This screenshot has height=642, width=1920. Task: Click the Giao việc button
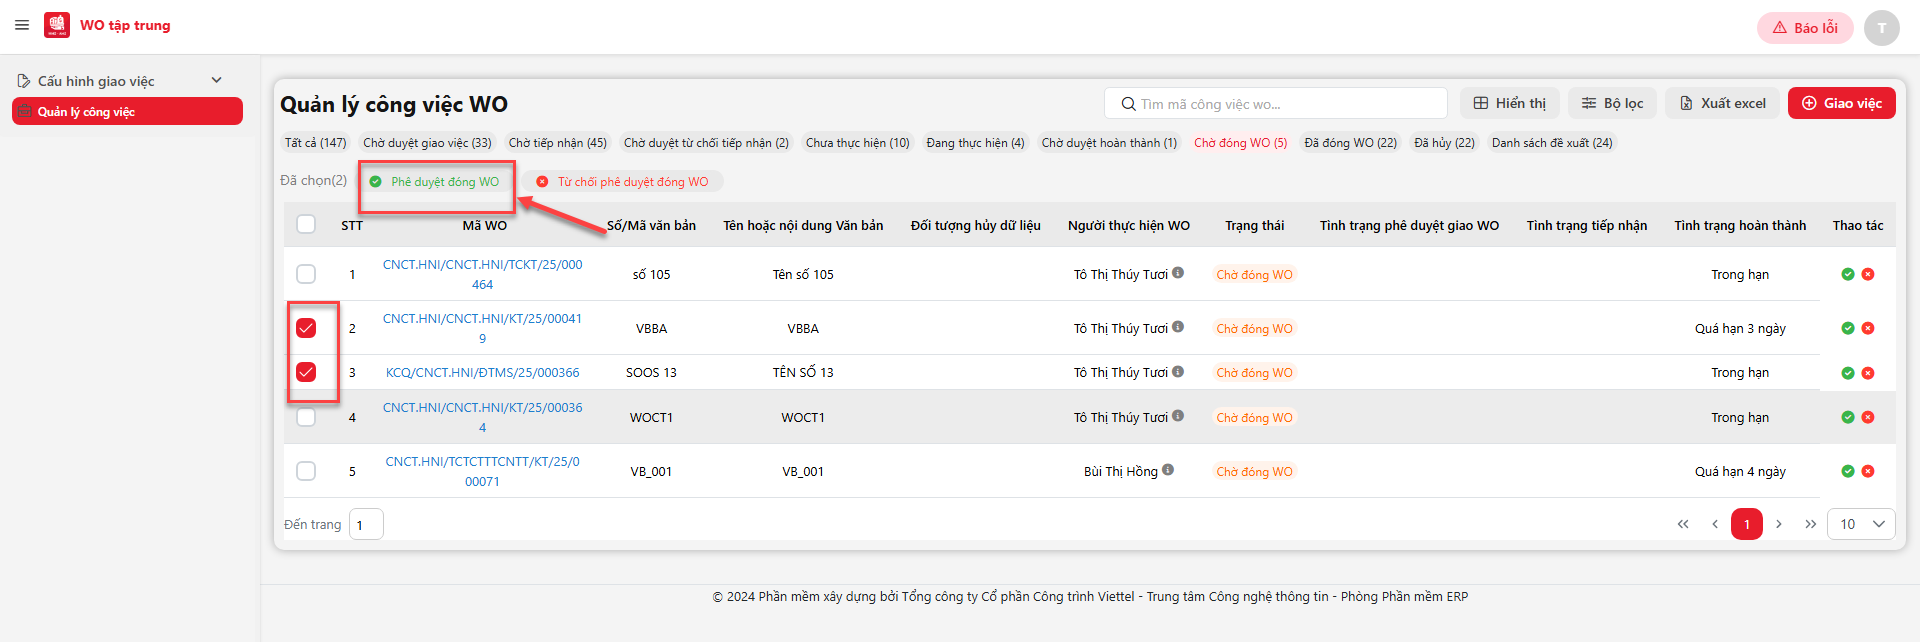click(x=1841, y=103)
